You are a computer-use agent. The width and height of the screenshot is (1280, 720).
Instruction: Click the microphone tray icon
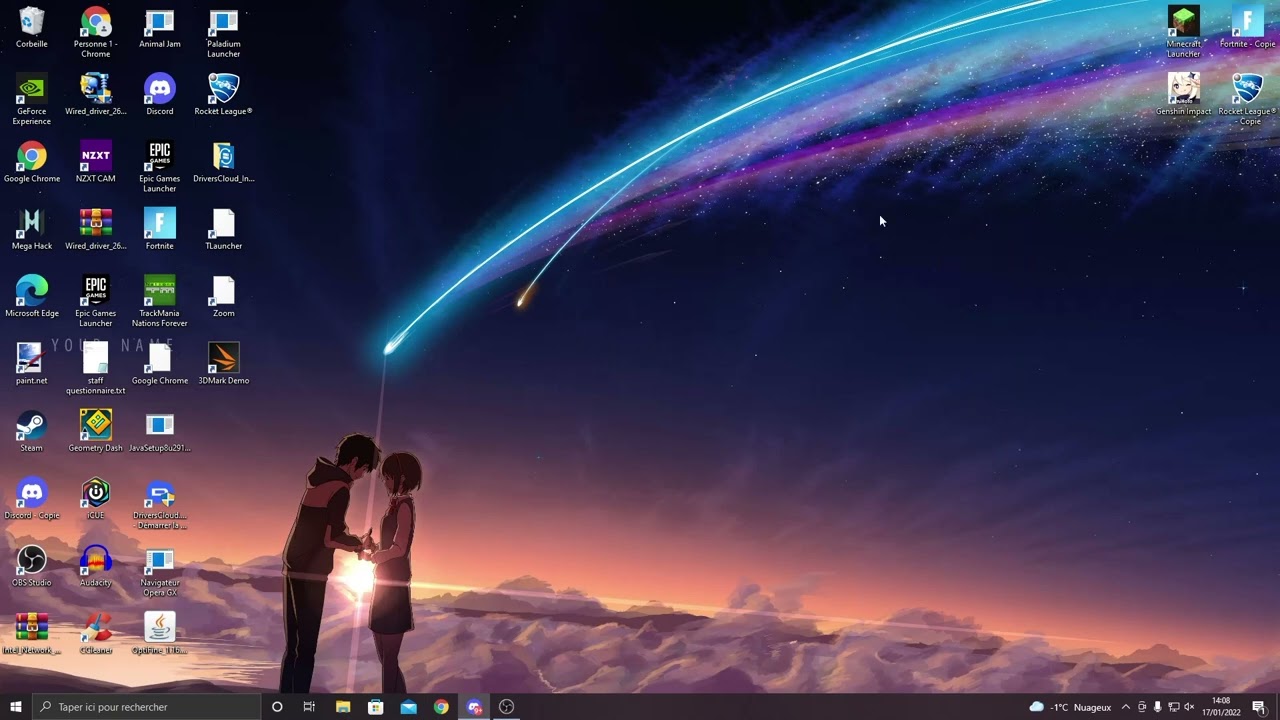click(1158, 707)
